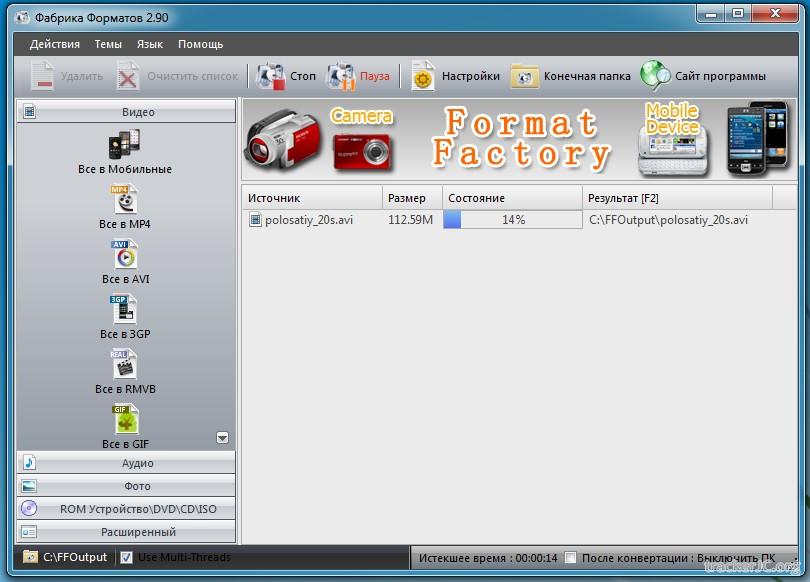Select the Все в Мобильные icon

click(124, 145)
